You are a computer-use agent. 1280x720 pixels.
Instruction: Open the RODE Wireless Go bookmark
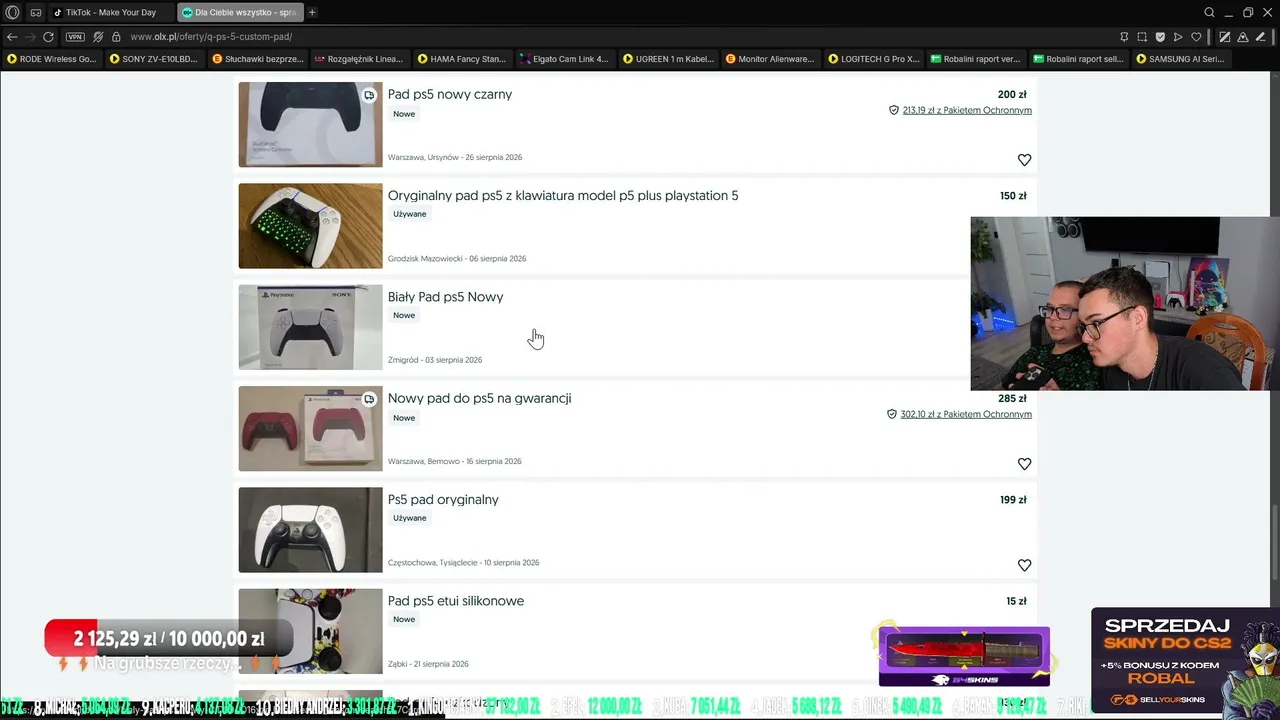pos(52,59)
